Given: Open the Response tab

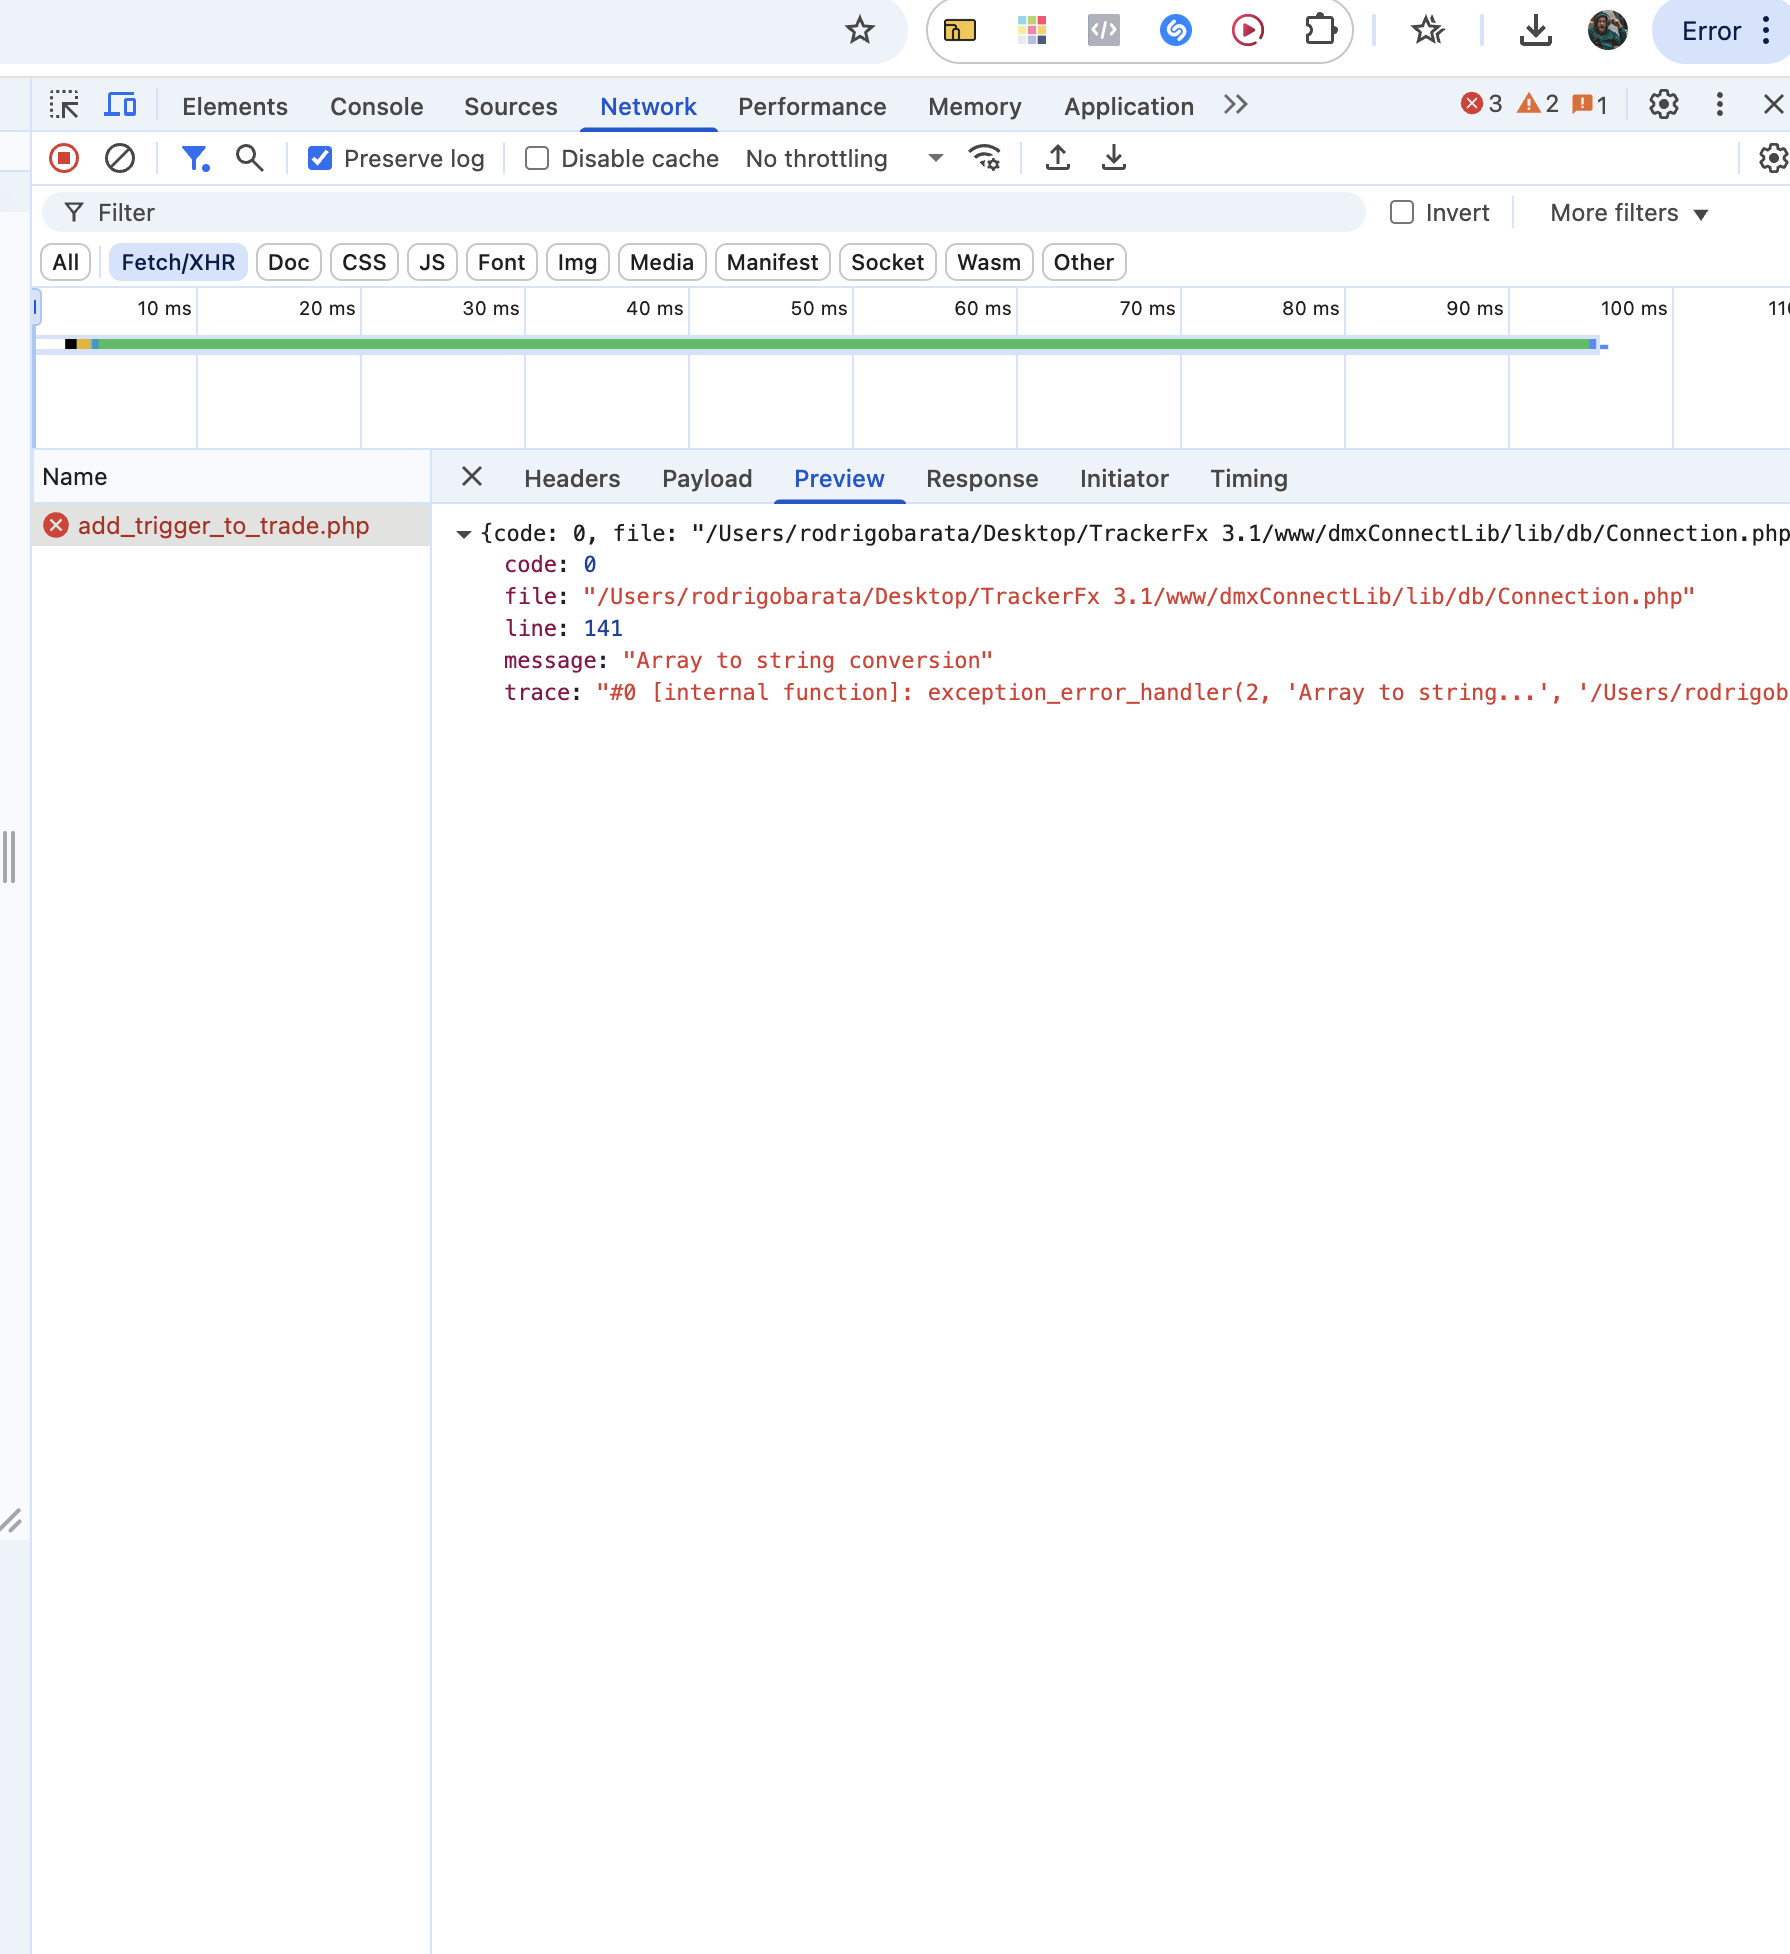Looking at the screenshot, I should (x=981, y=478).
